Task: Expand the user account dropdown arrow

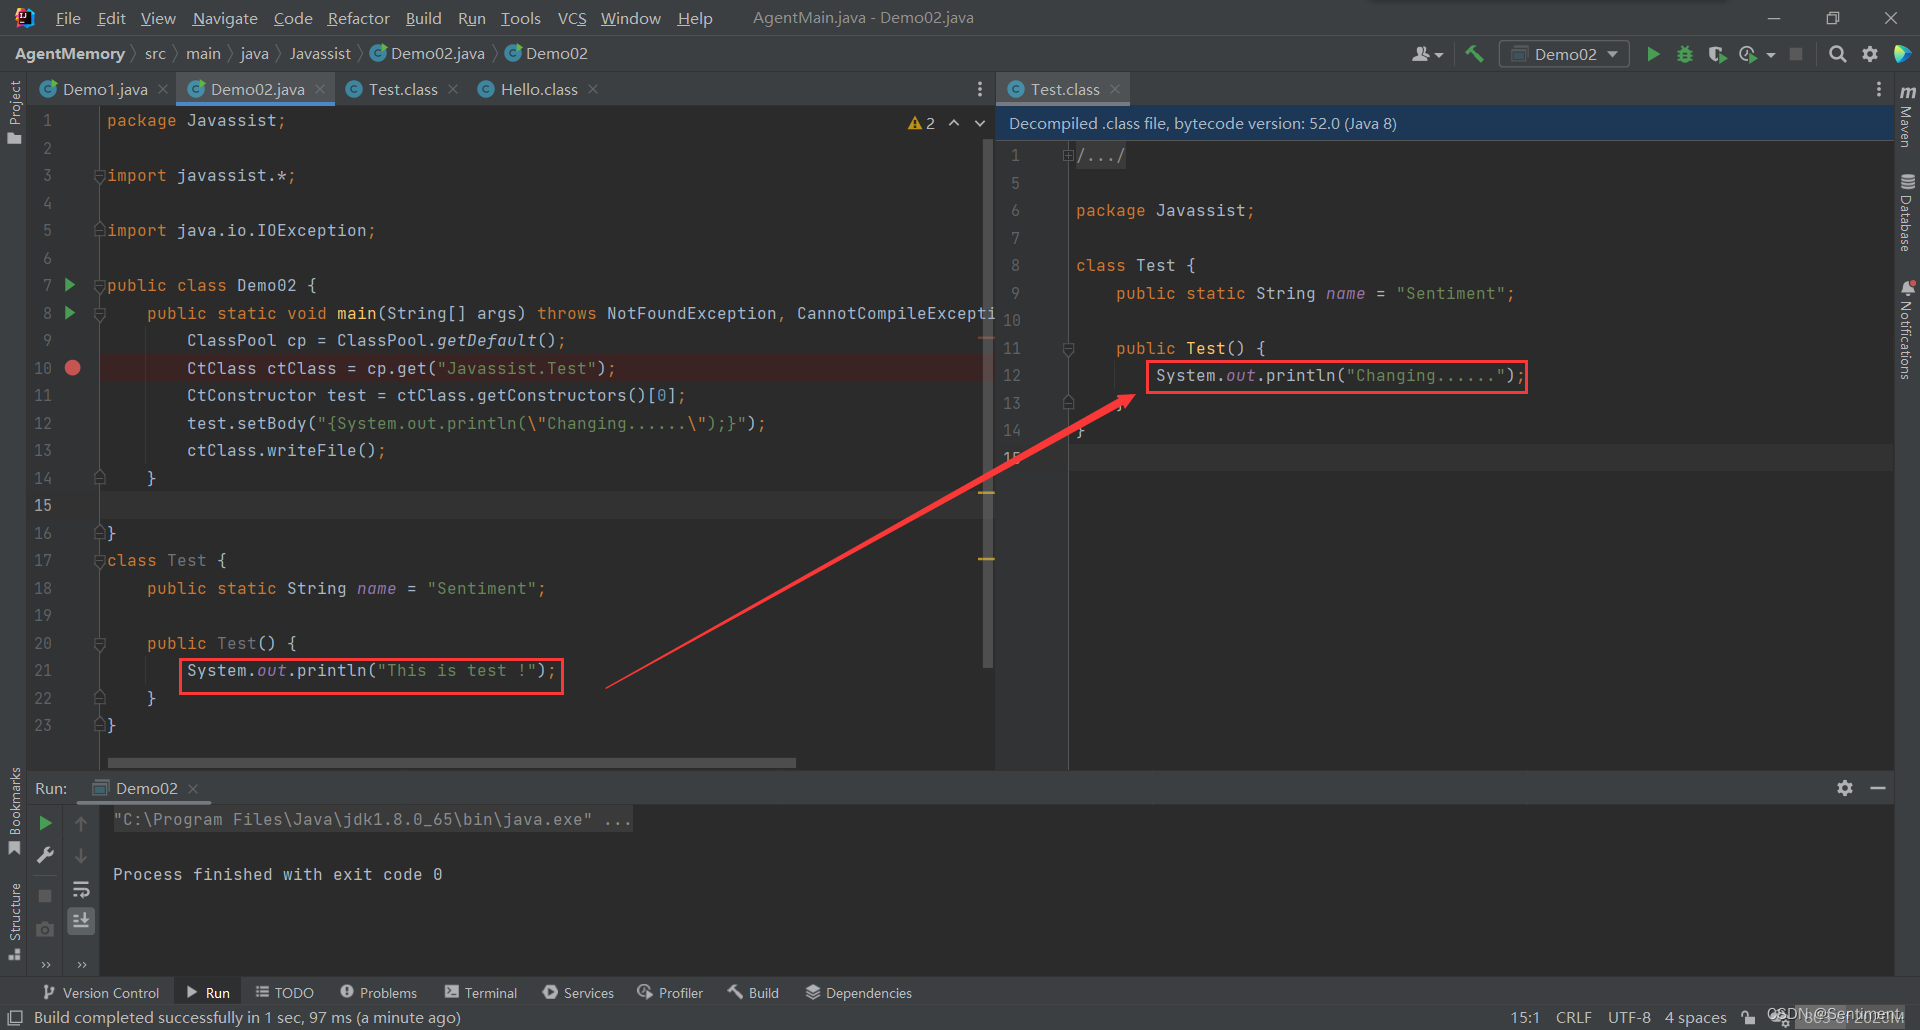Action: click(x=1439, y=55)
